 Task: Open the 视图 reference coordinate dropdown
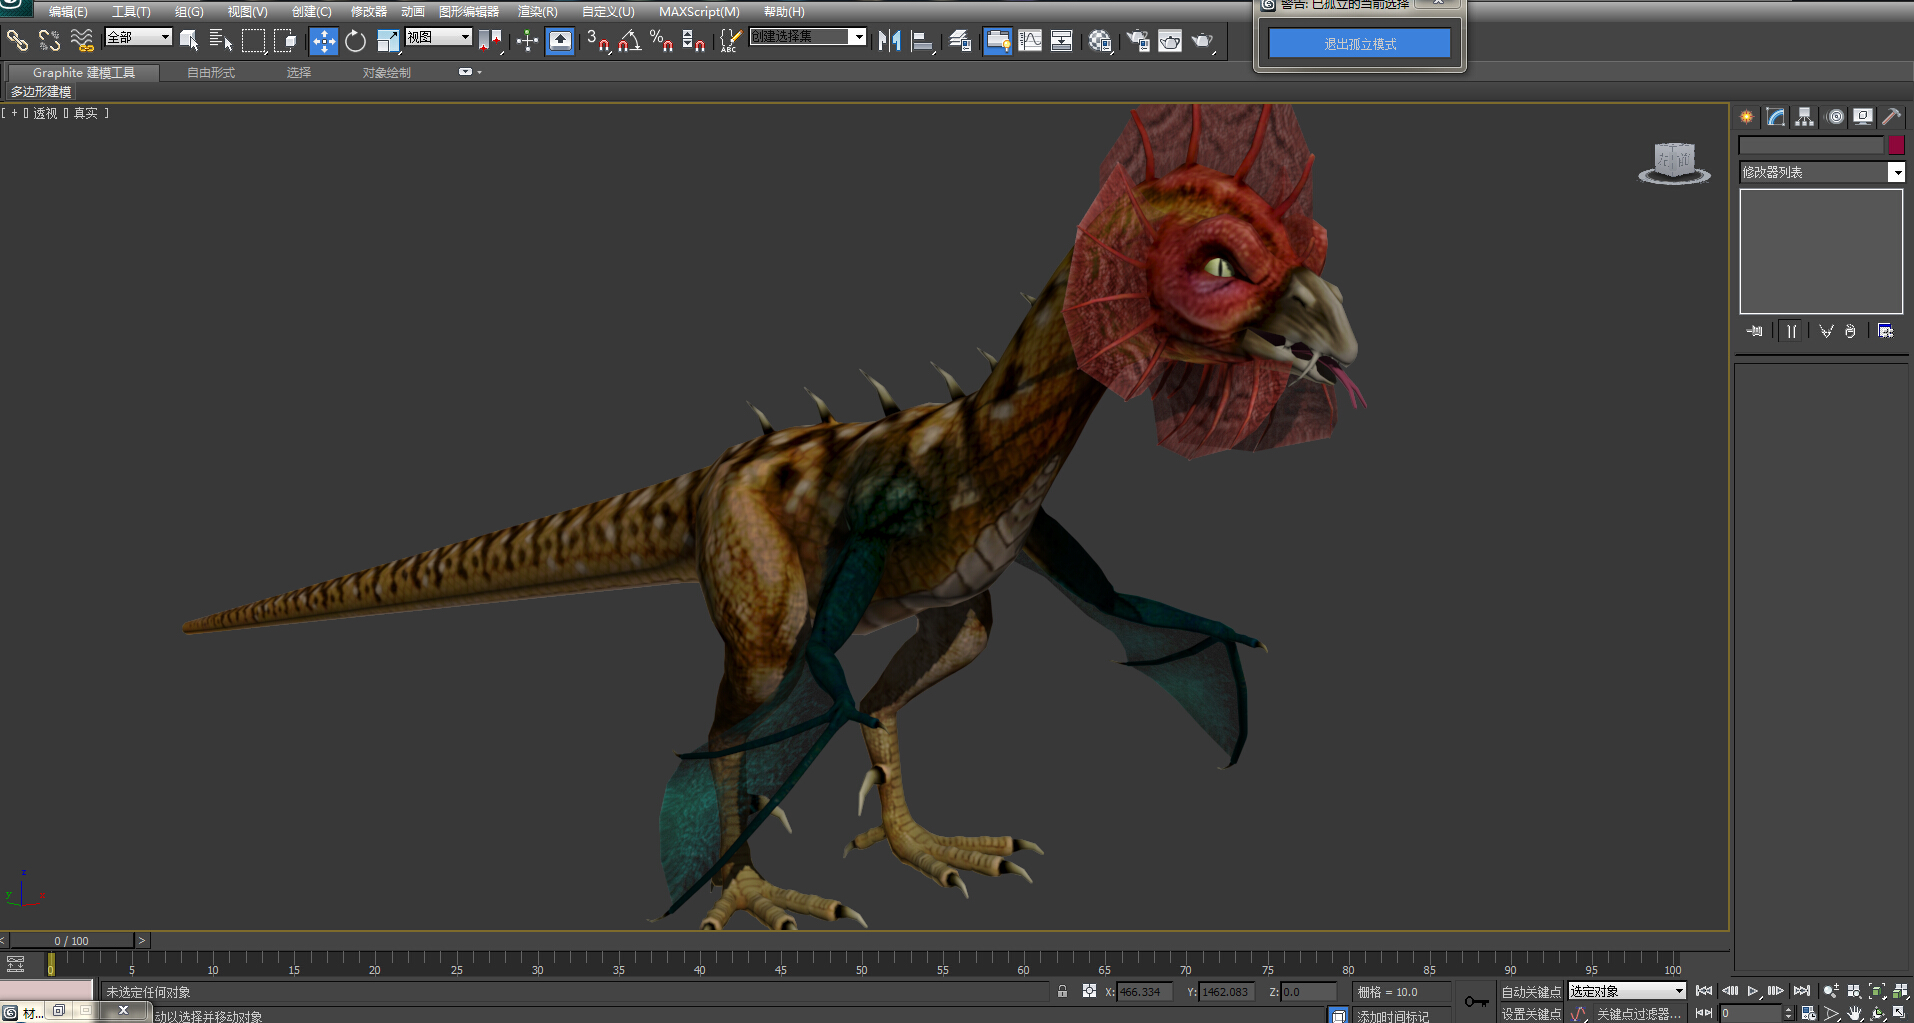click(x=438, y=37)
